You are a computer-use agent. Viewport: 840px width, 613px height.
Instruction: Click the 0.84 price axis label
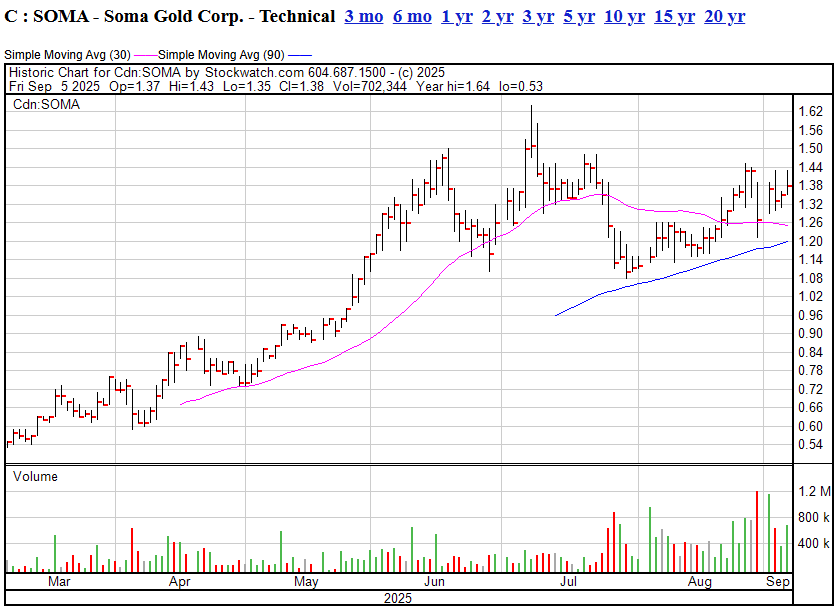coord(811,352)
